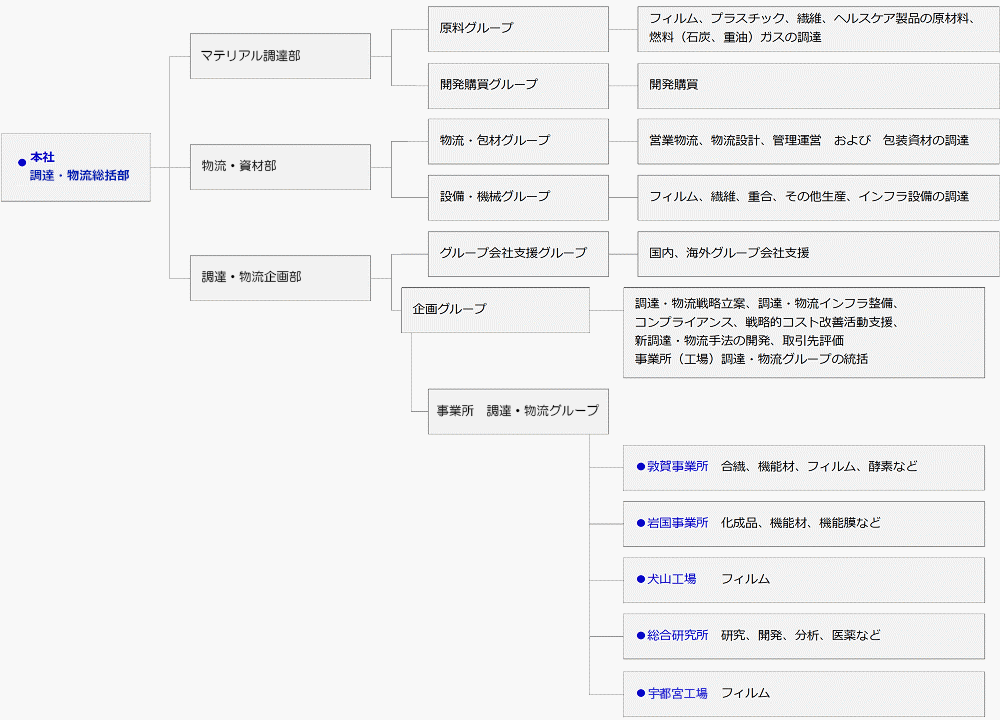Click the 化成品、機能材、機能膜など text
Screen dimensions: 1000x720
(800, 523)
